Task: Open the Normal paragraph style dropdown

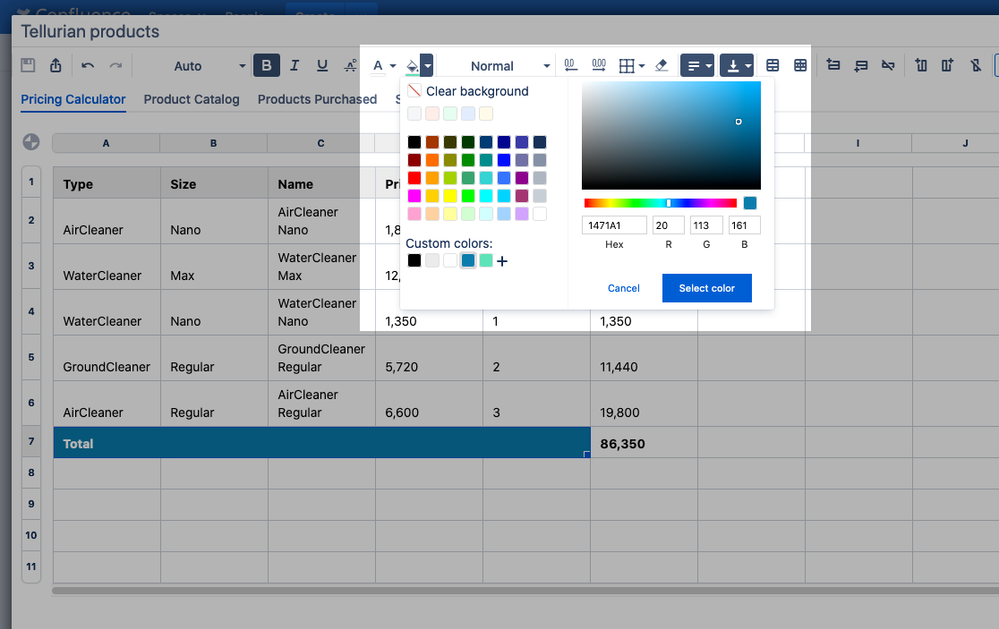Action: tap(510, 65)
